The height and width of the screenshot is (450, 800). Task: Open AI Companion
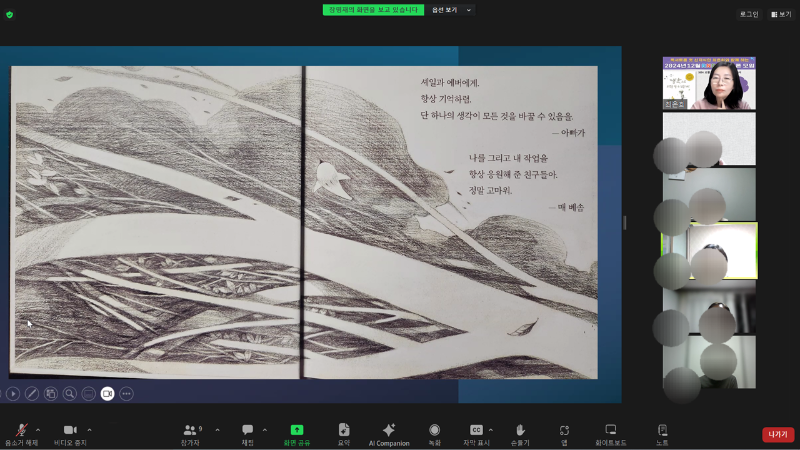coord(389,435)
